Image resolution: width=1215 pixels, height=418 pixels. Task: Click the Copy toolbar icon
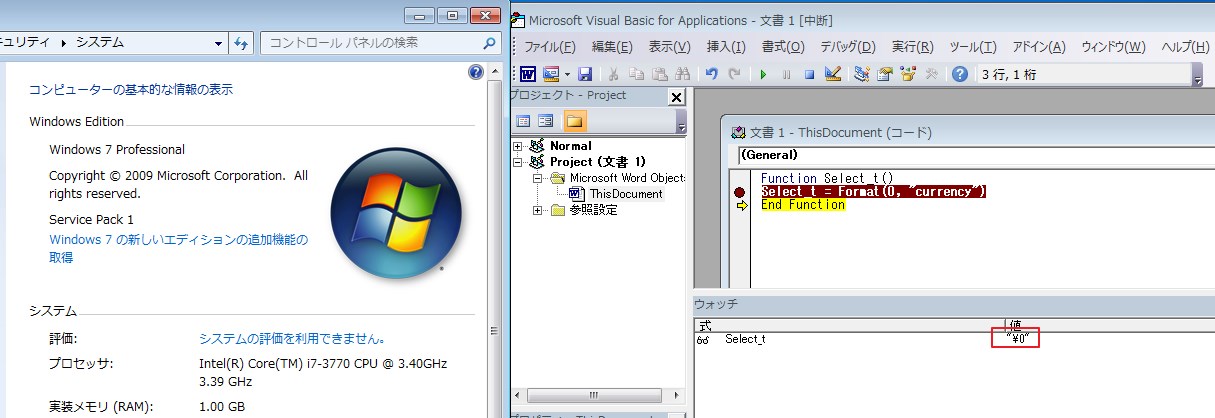[637, 74]
